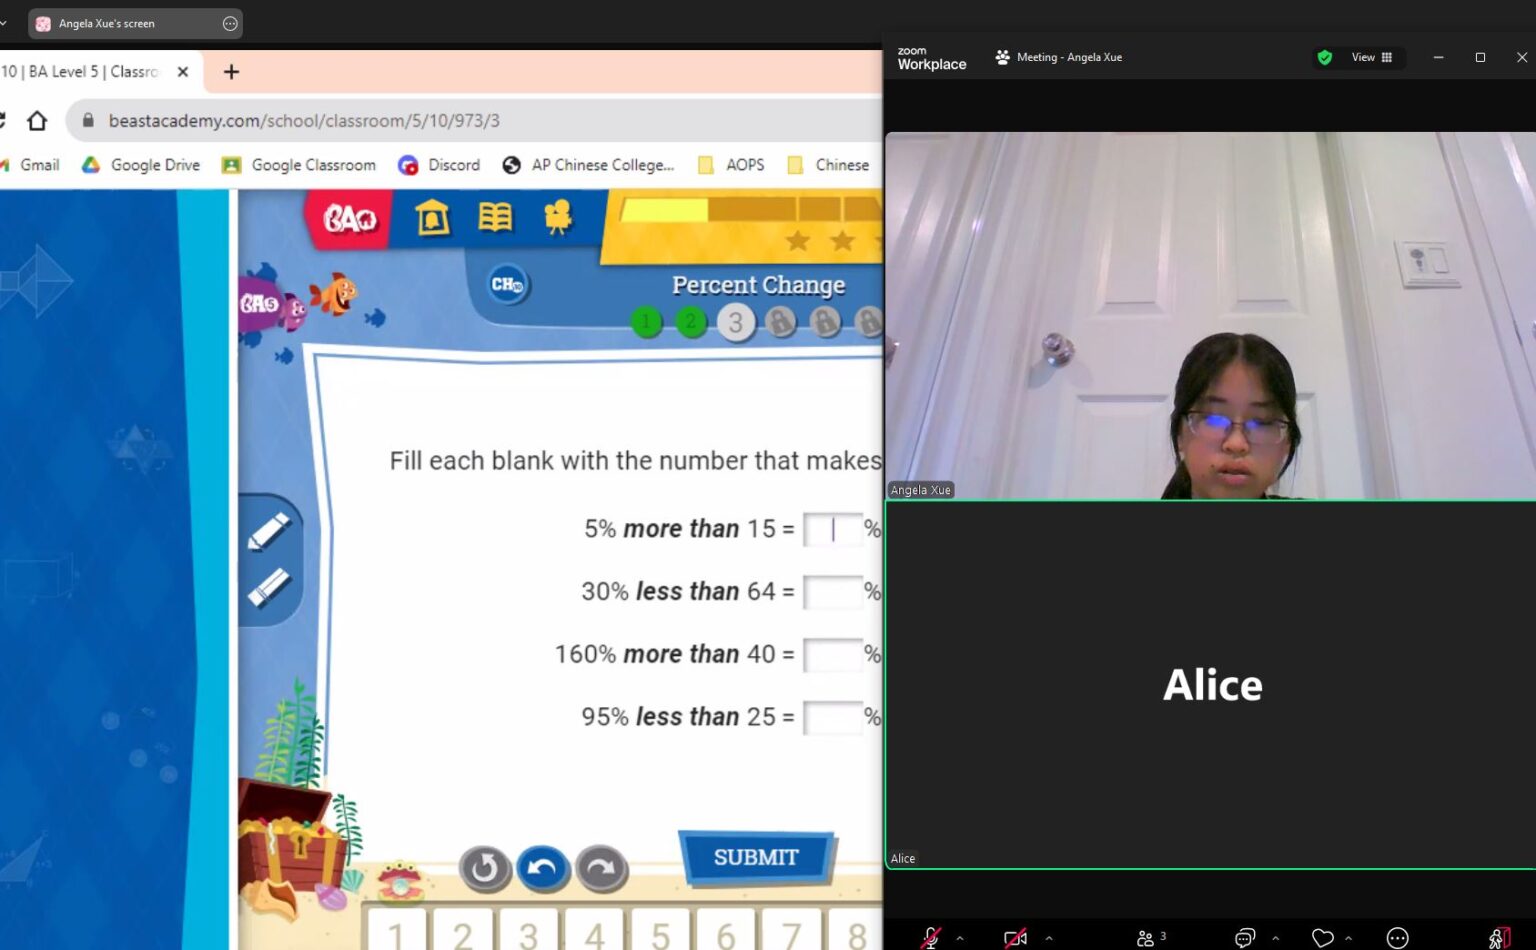The height and width of the screenshot is (950, 1536).
Task: Open Google Classroom bookmark
Action: 299,165
